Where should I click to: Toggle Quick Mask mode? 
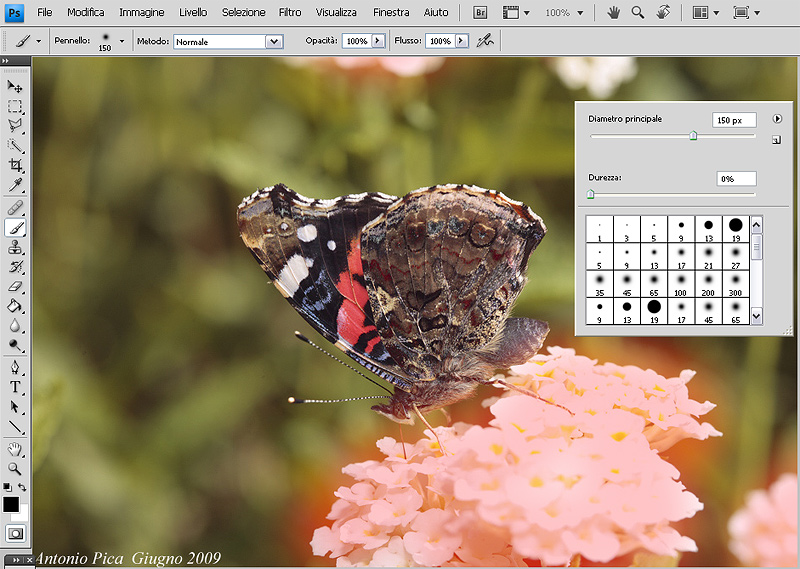(15, 534)
